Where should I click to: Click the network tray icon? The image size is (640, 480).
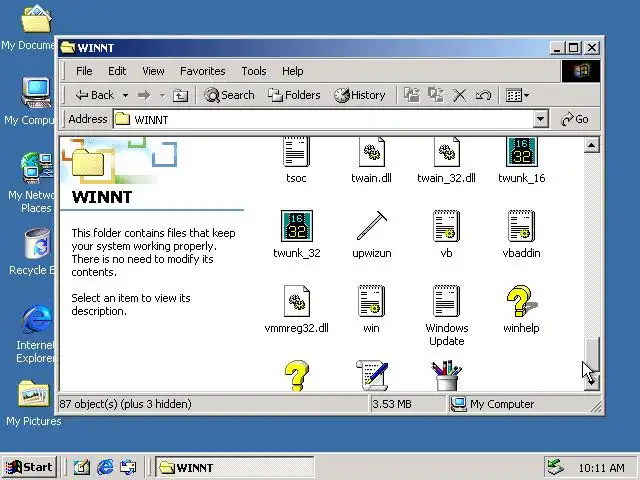tap(555, 467)
